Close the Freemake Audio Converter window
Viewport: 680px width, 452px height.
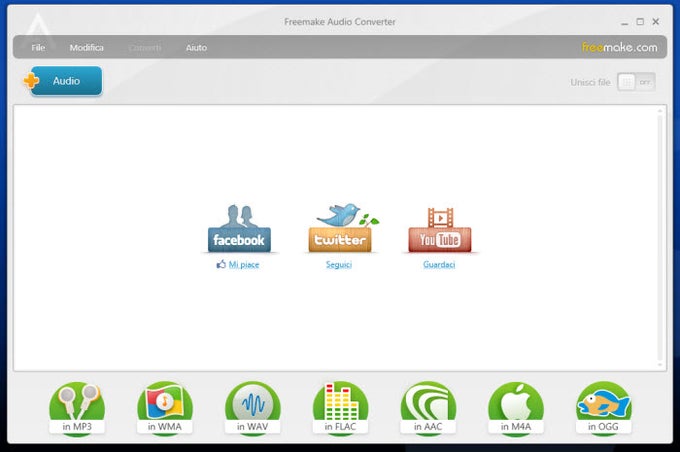[x=656, y=22]
